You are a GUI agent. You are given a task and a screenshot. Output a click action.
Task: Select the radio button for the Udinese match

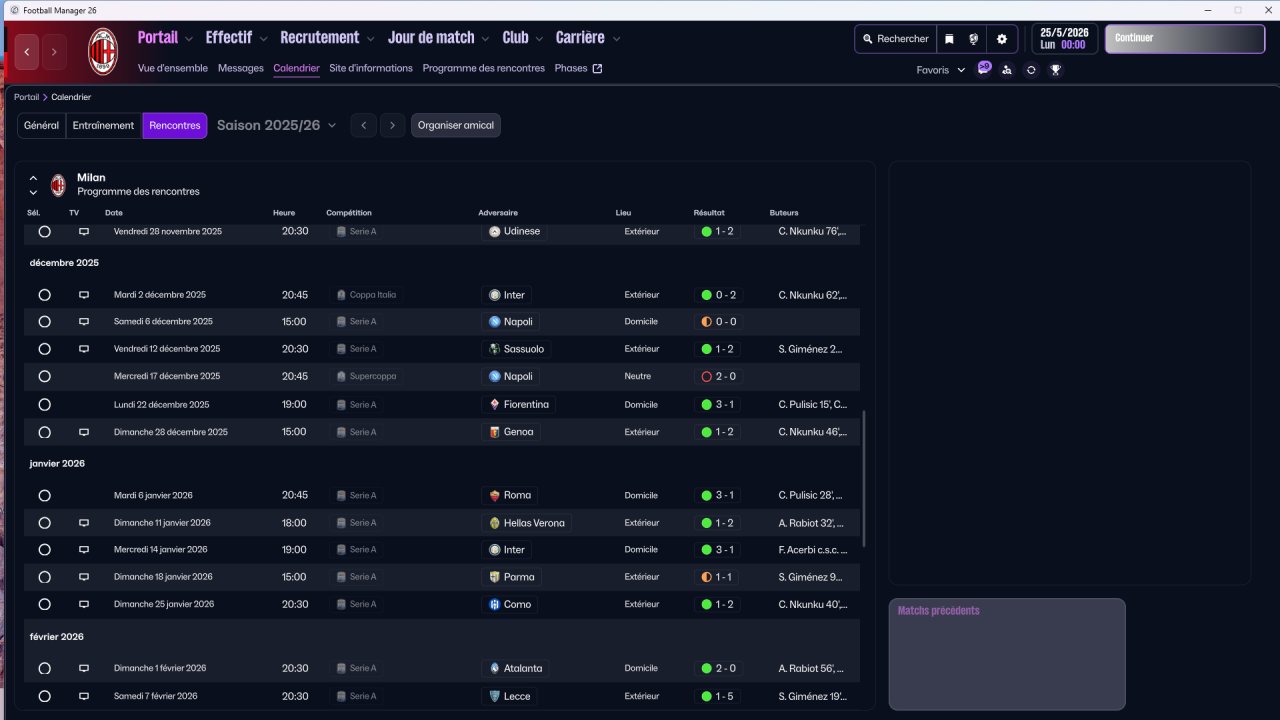click(44, 232)
